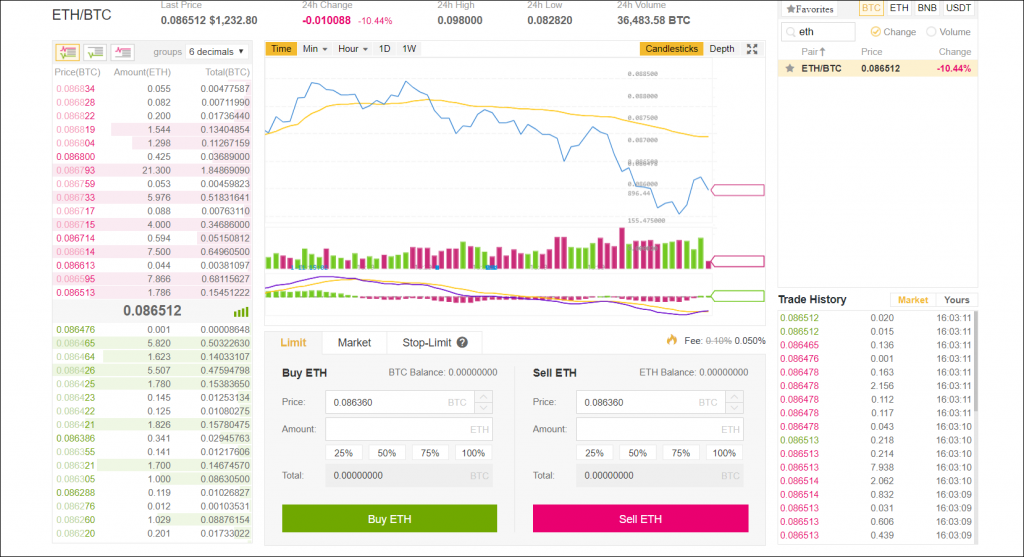Image resolution: width=1024 pixels, height=557 pixels.
Task: Sort pairs by the Pair column arrow
Action: (822, 52)
